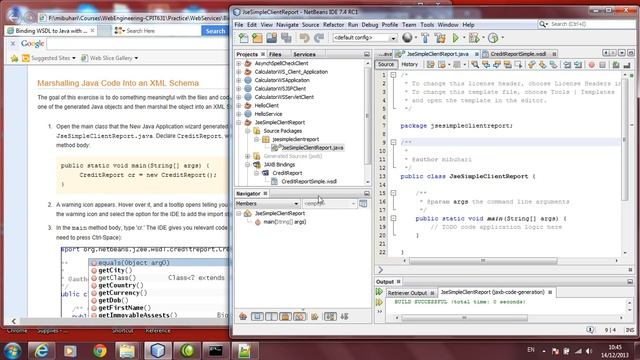This screenshot has height=360, width=640.
Task: Click the New File toolbar icon
Action: [x=244, y=38]
